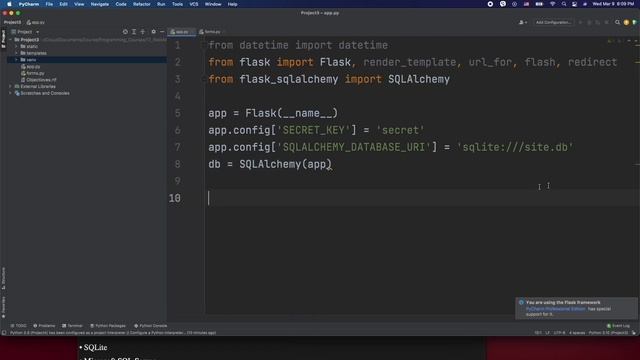Open the Python Packages tool window
The width and height of the screenshot is (640, 360).
coord(108,326)
